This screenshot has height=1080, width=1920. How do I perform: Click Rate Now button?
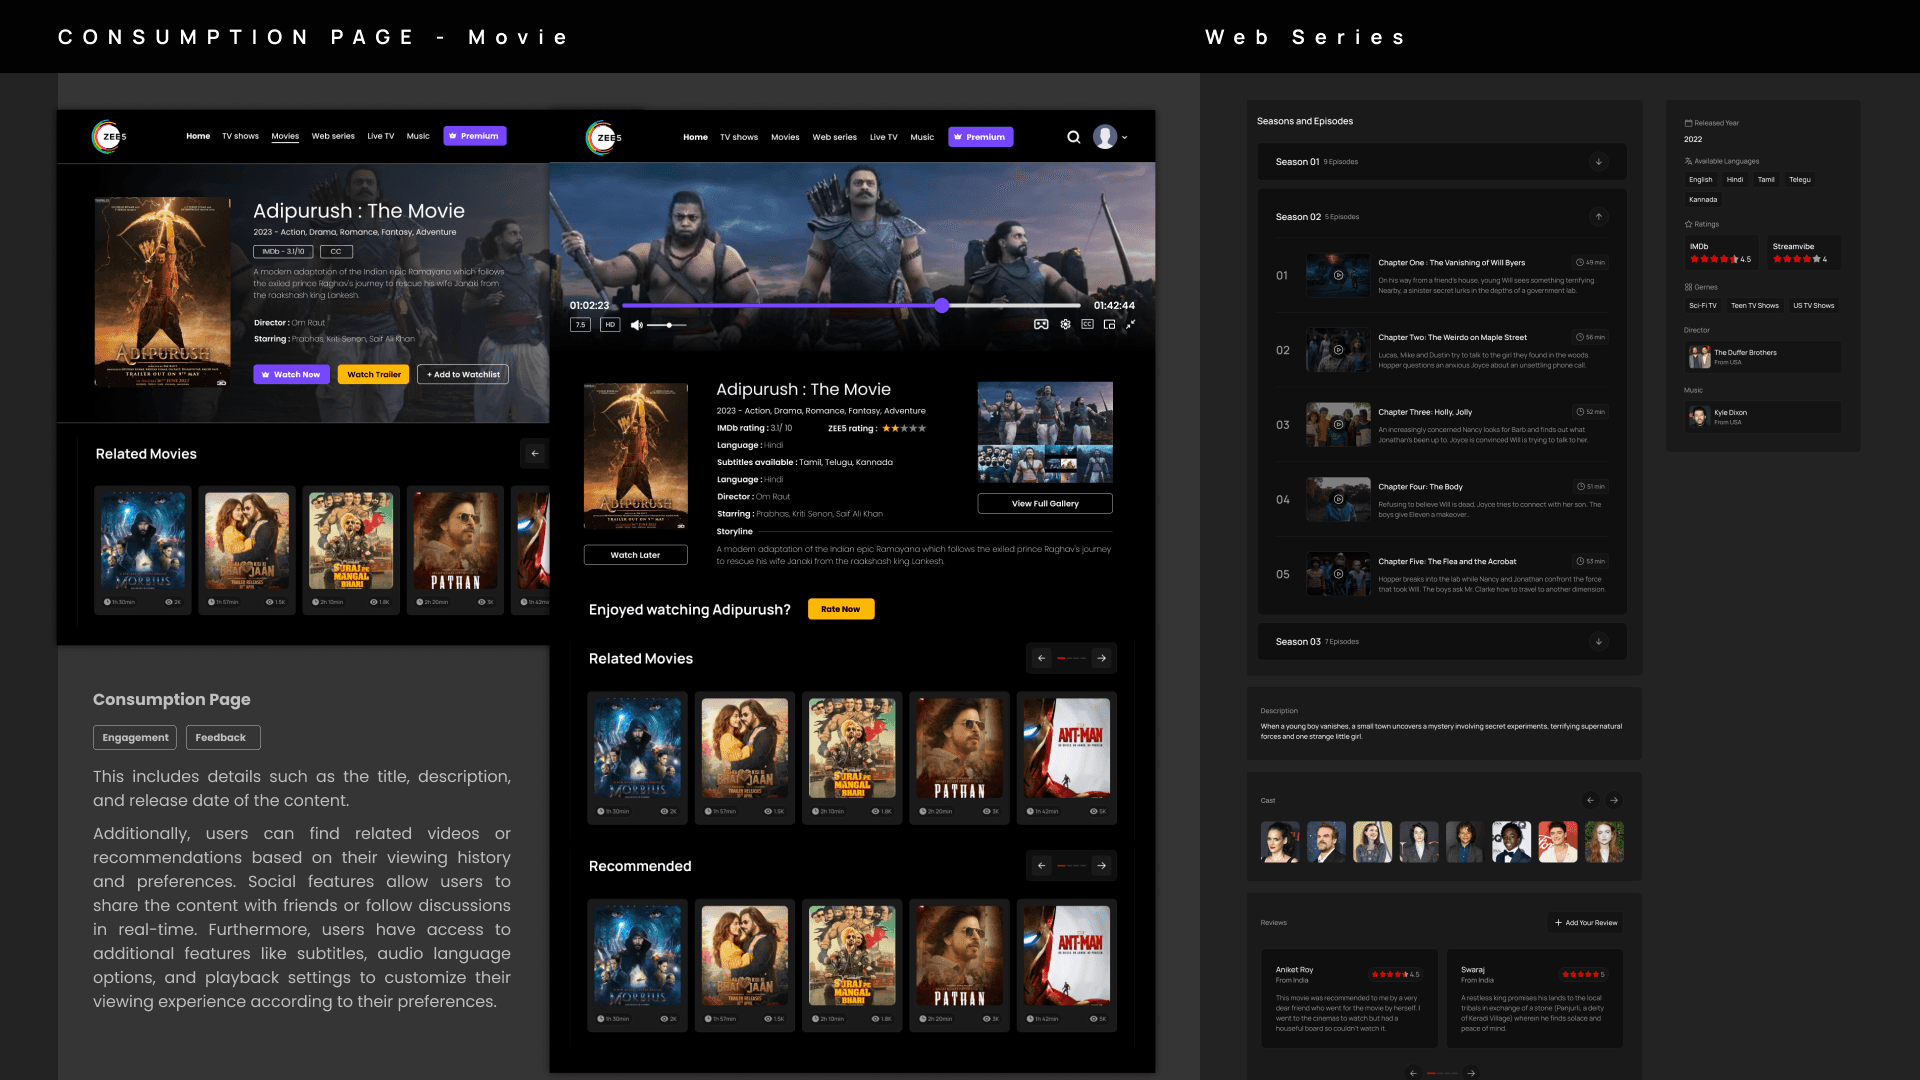(840, 609)
